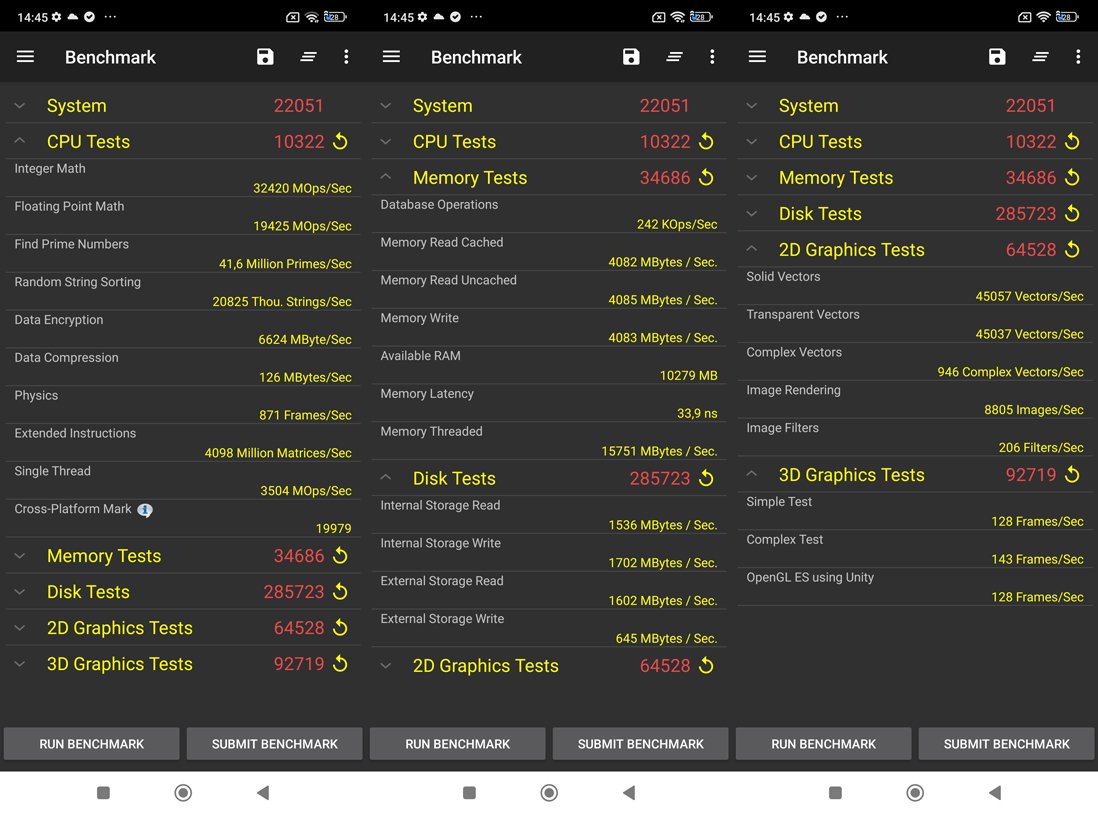The height and width of the screenshot is (814, 1098).
Task: Click save disk icon in right screen
Action: tap(997, 57)
